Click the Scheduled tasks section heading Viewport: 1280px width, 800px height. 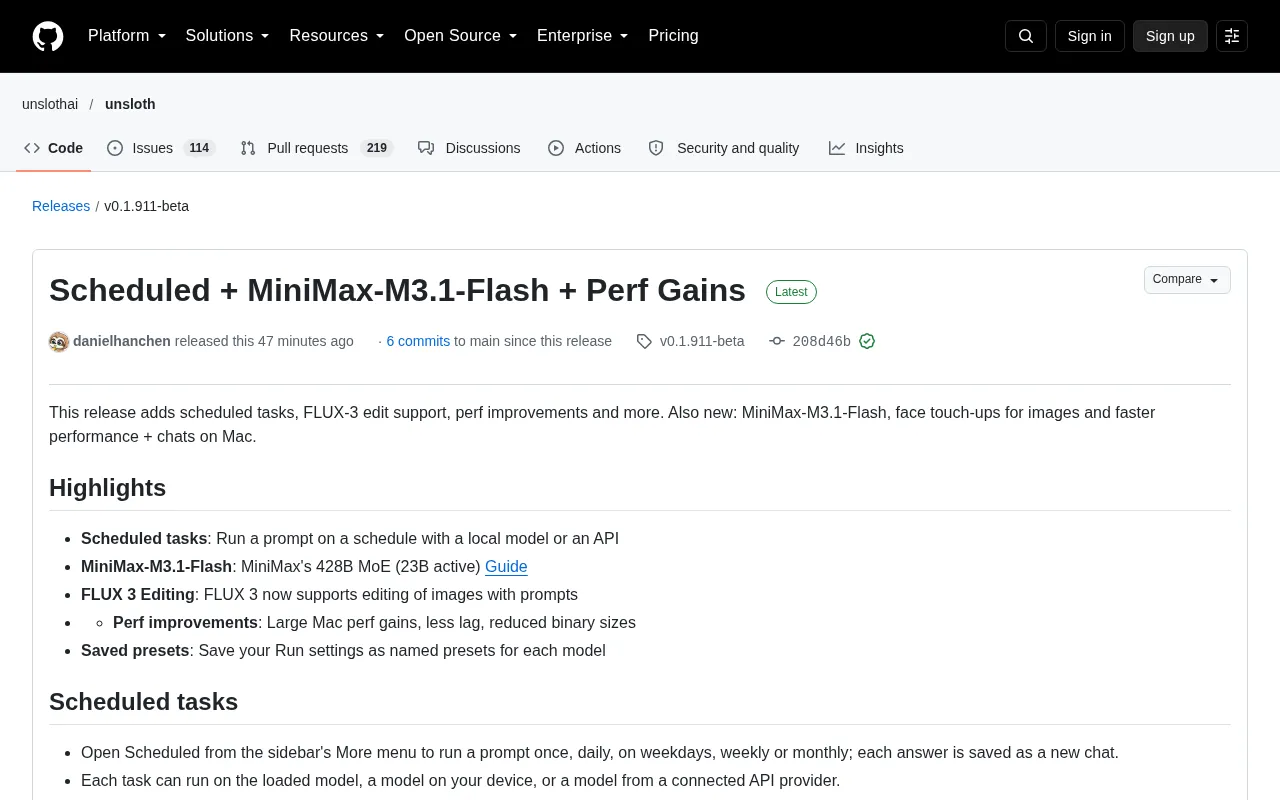click(x=143, y=702)
